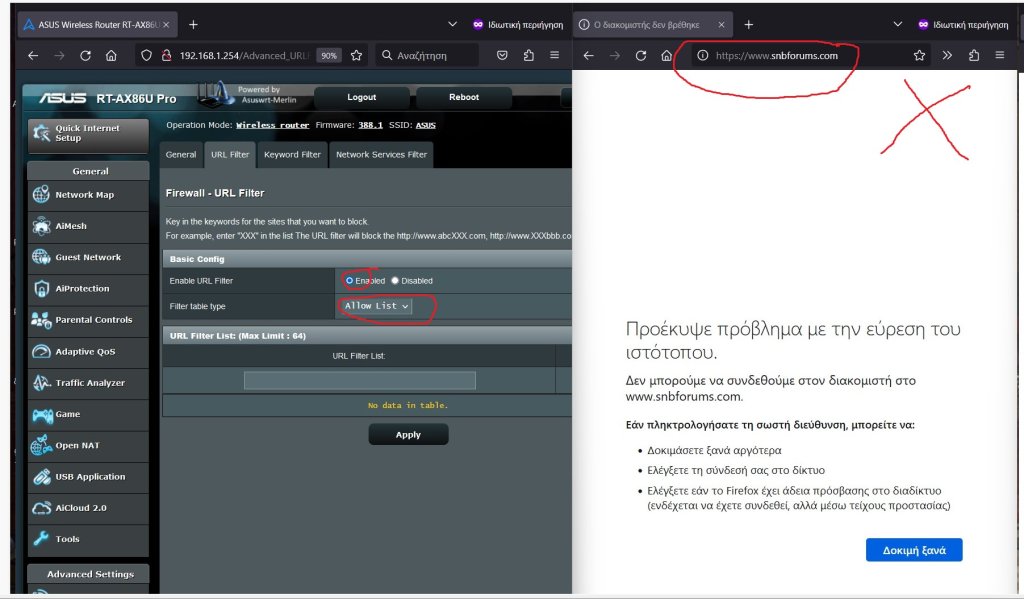Screen dimensions: 1024x599
Task: Open extensions icon in snbforums browser window
Action: (x=974, y=56)
